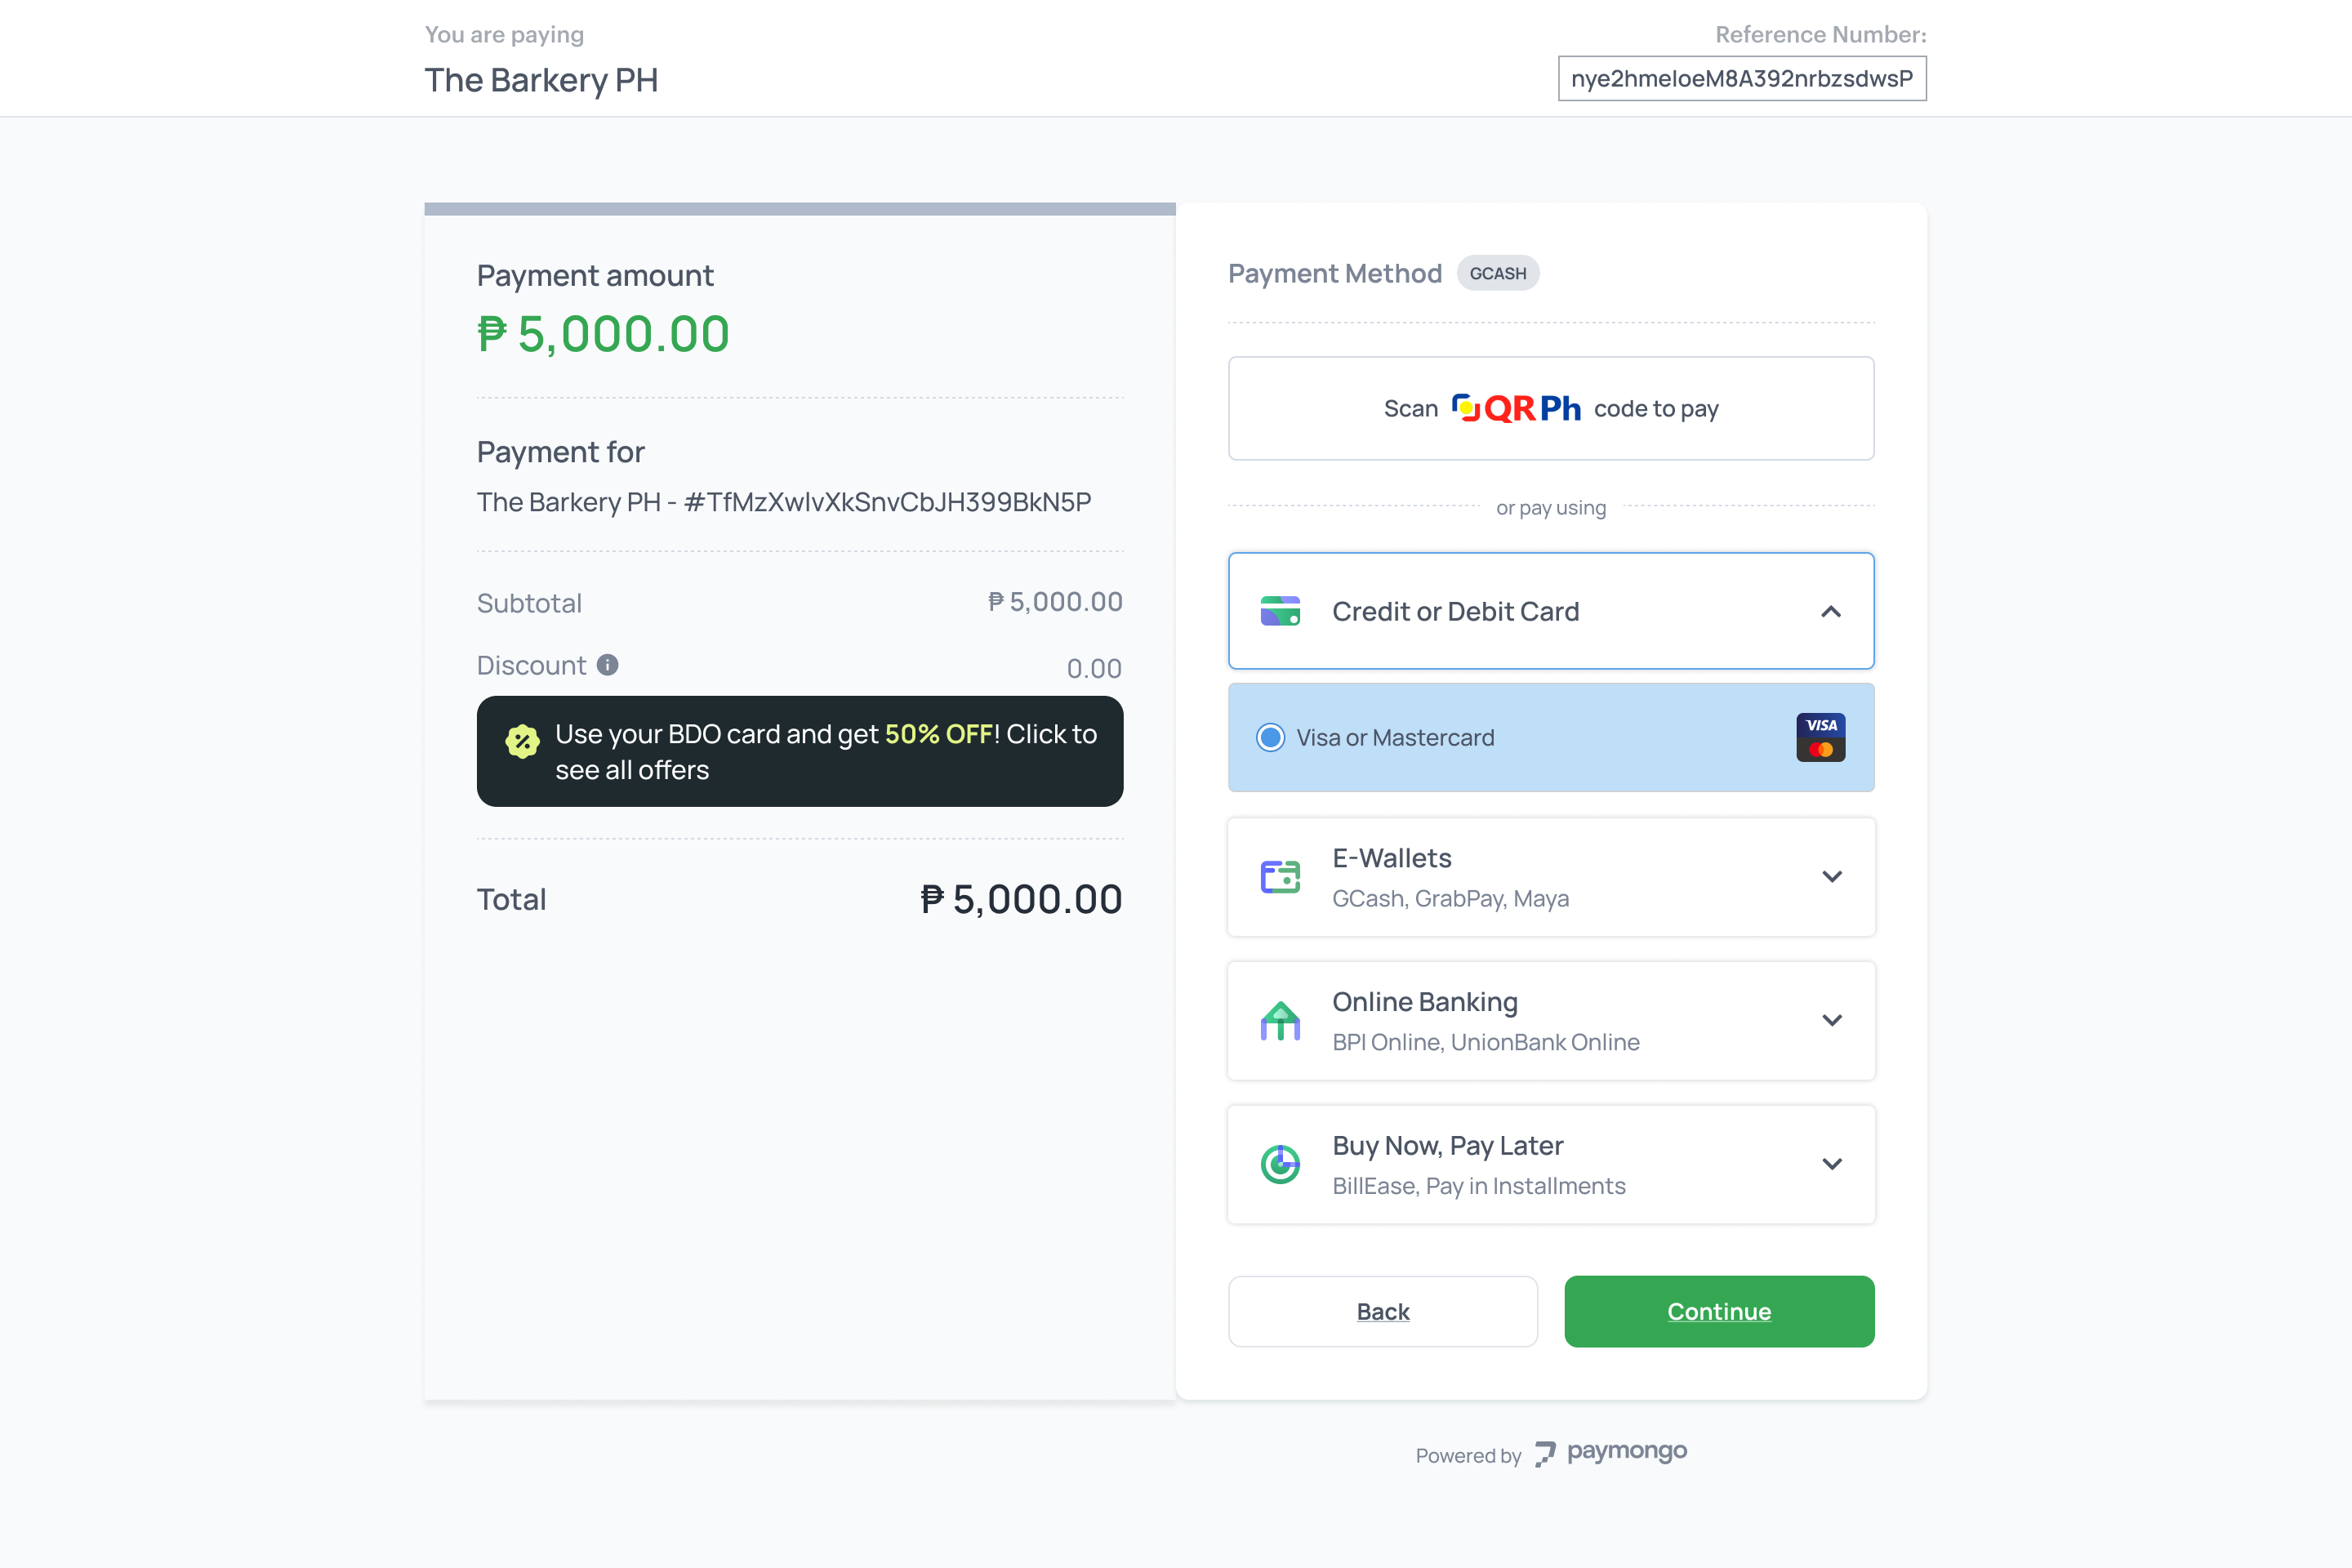Click the green discount badge icon
Image resolution: width=2352 pixels, height=1568 pixels.
522,741
